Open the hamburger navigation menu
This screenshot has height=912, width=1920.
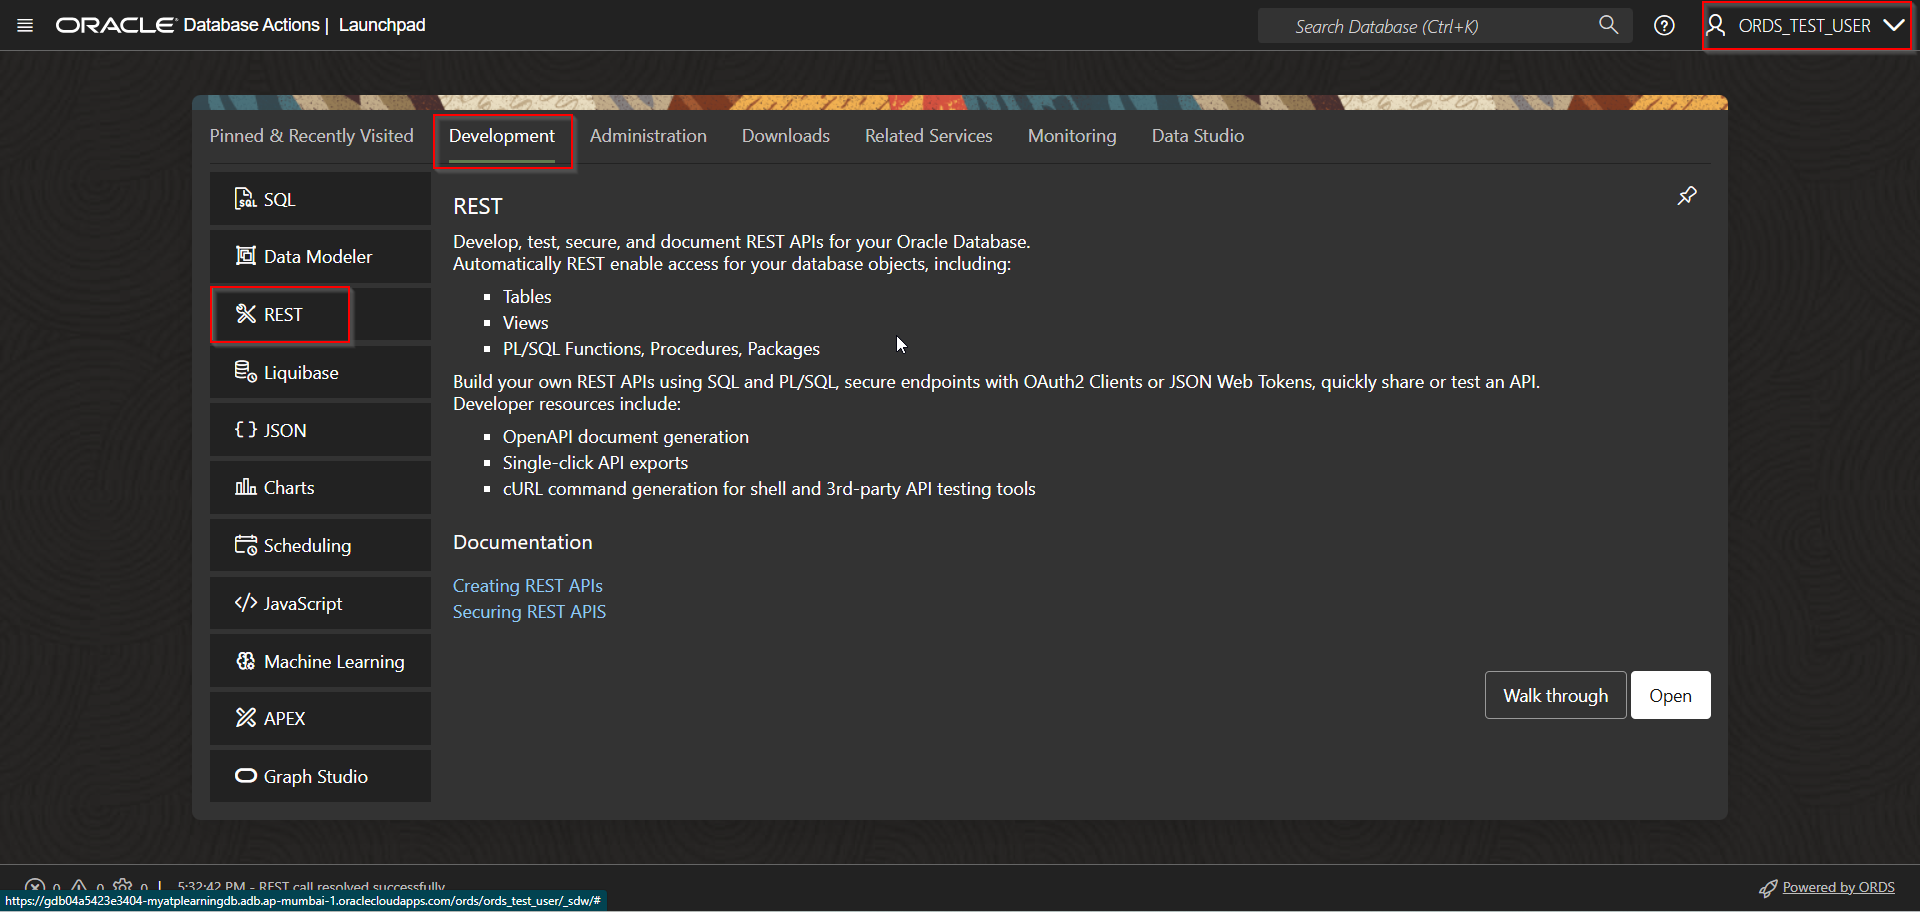(25, 25)
